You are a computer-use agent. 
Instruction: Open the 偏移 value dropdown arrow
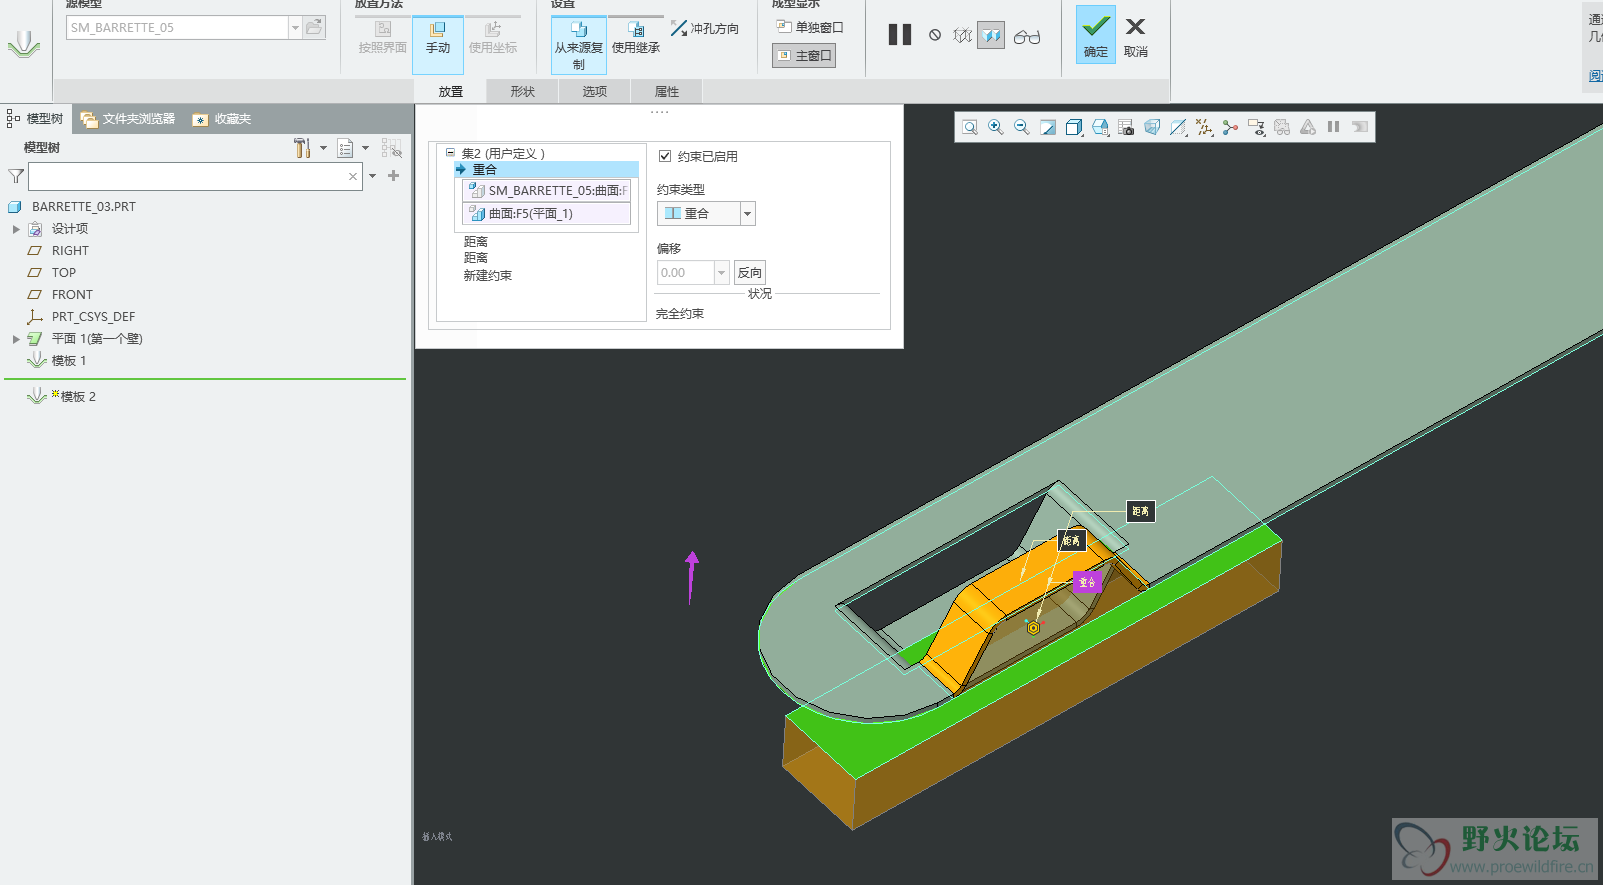pyautogui.click(x=721, y=272)
